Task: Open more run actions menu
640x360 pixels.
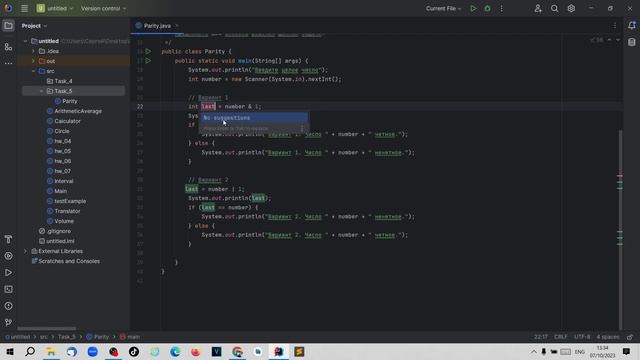Action: click(x=502, y=8)
